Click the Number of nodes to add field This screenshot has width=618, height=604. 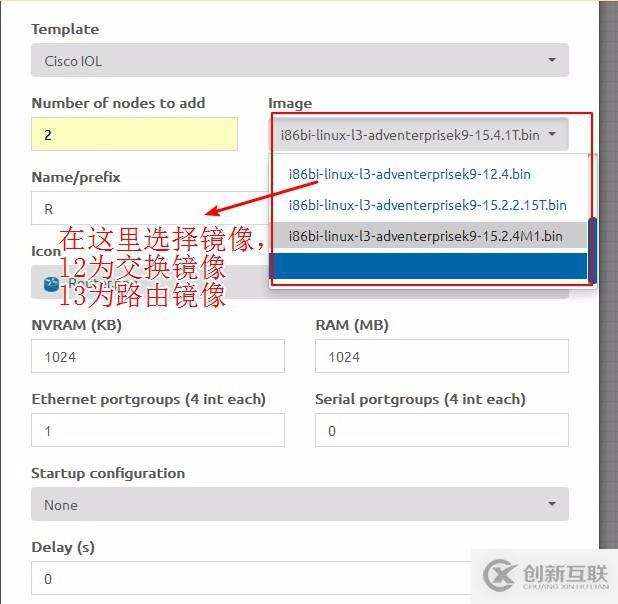pos(134,134)
